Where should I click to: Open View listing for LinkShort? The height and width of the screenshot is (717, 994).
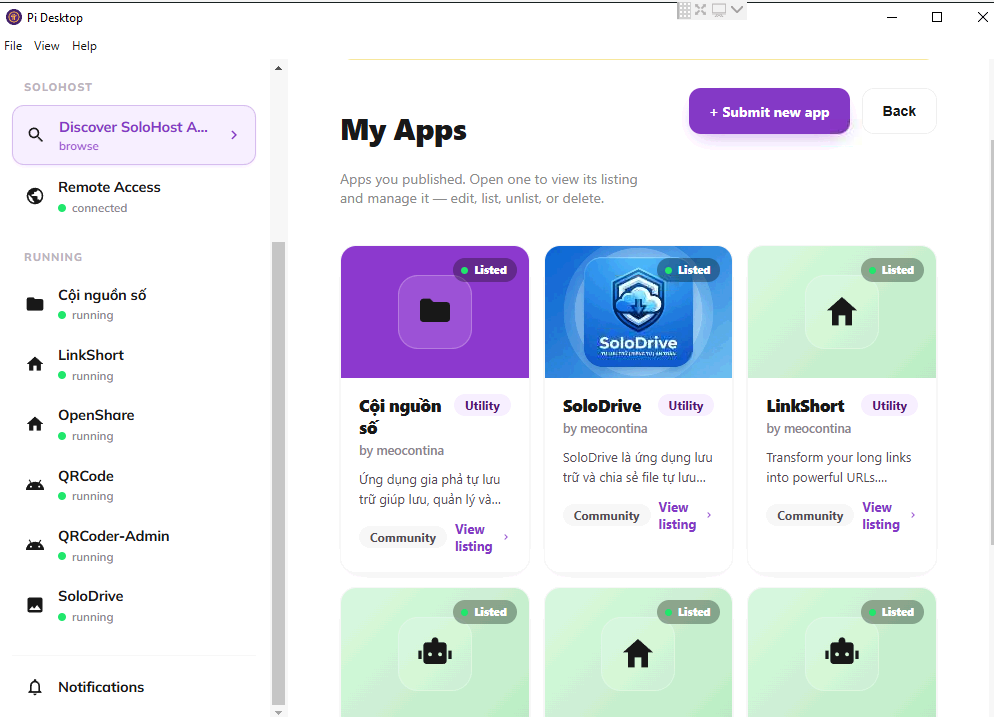(x=881, y=515)
